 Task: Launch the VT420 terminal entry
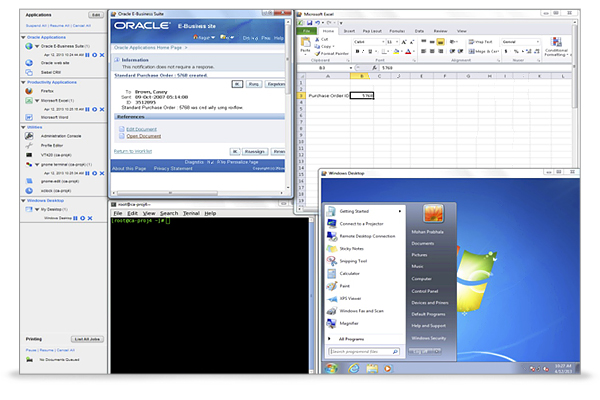(56, 155)
